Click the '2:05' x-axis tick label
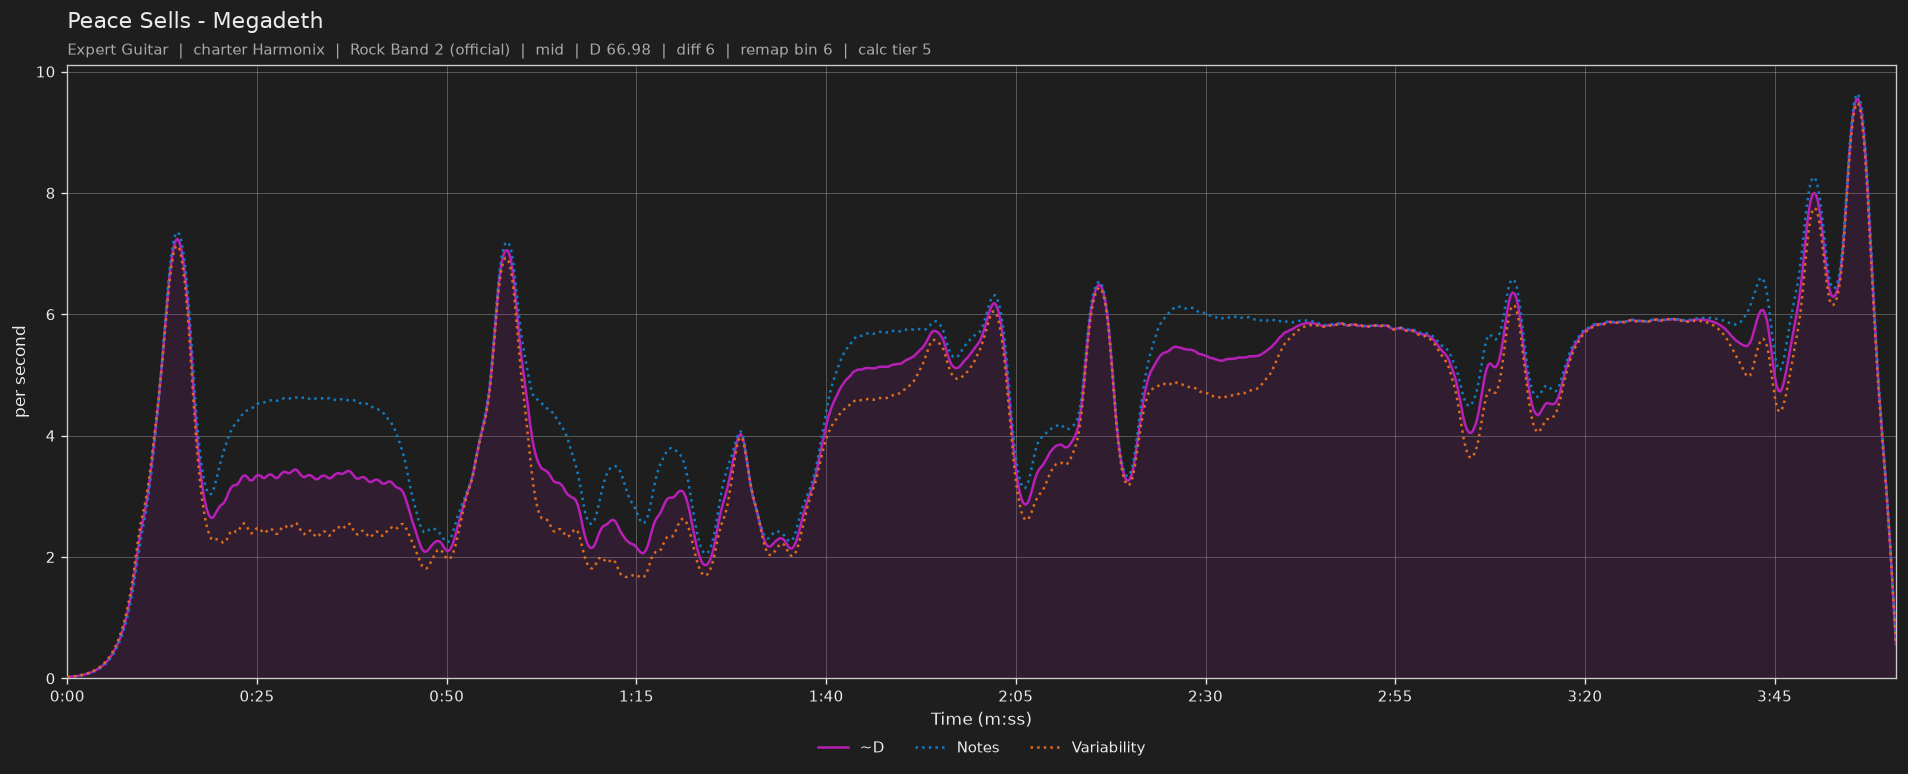The height and width of the screenshot is (774, 1908). point(1016,697)
